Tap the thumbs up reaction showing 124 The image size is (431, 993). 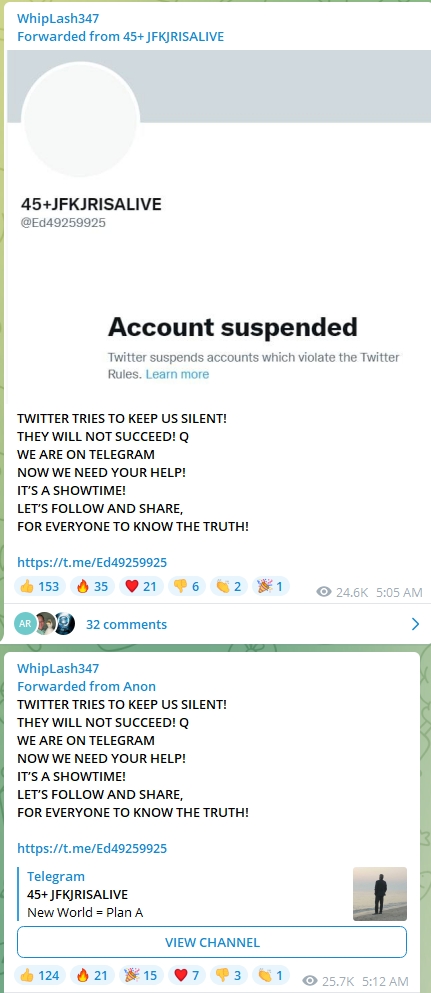(x=39, y=975)
